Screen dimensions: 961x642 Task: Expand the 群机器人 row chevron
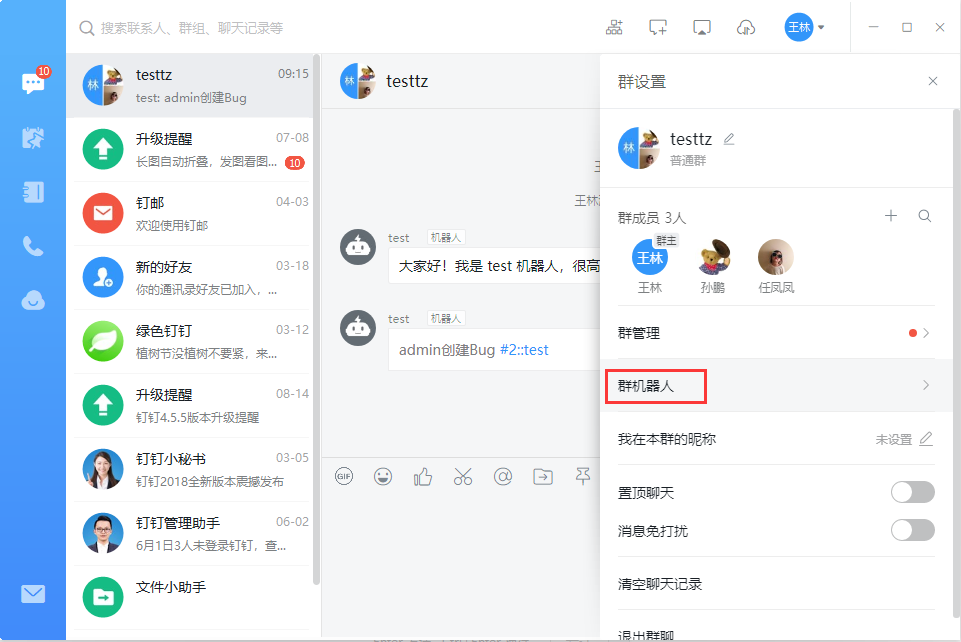click(926, 385)
